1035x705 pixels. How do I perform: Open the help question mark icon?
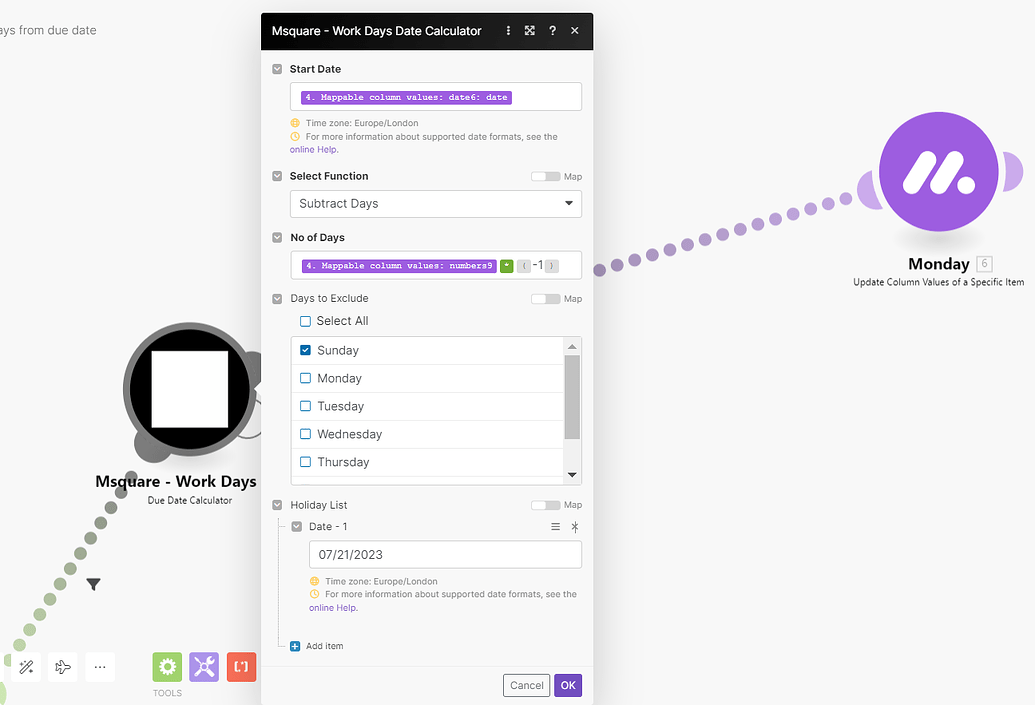[x=552, y=30]
